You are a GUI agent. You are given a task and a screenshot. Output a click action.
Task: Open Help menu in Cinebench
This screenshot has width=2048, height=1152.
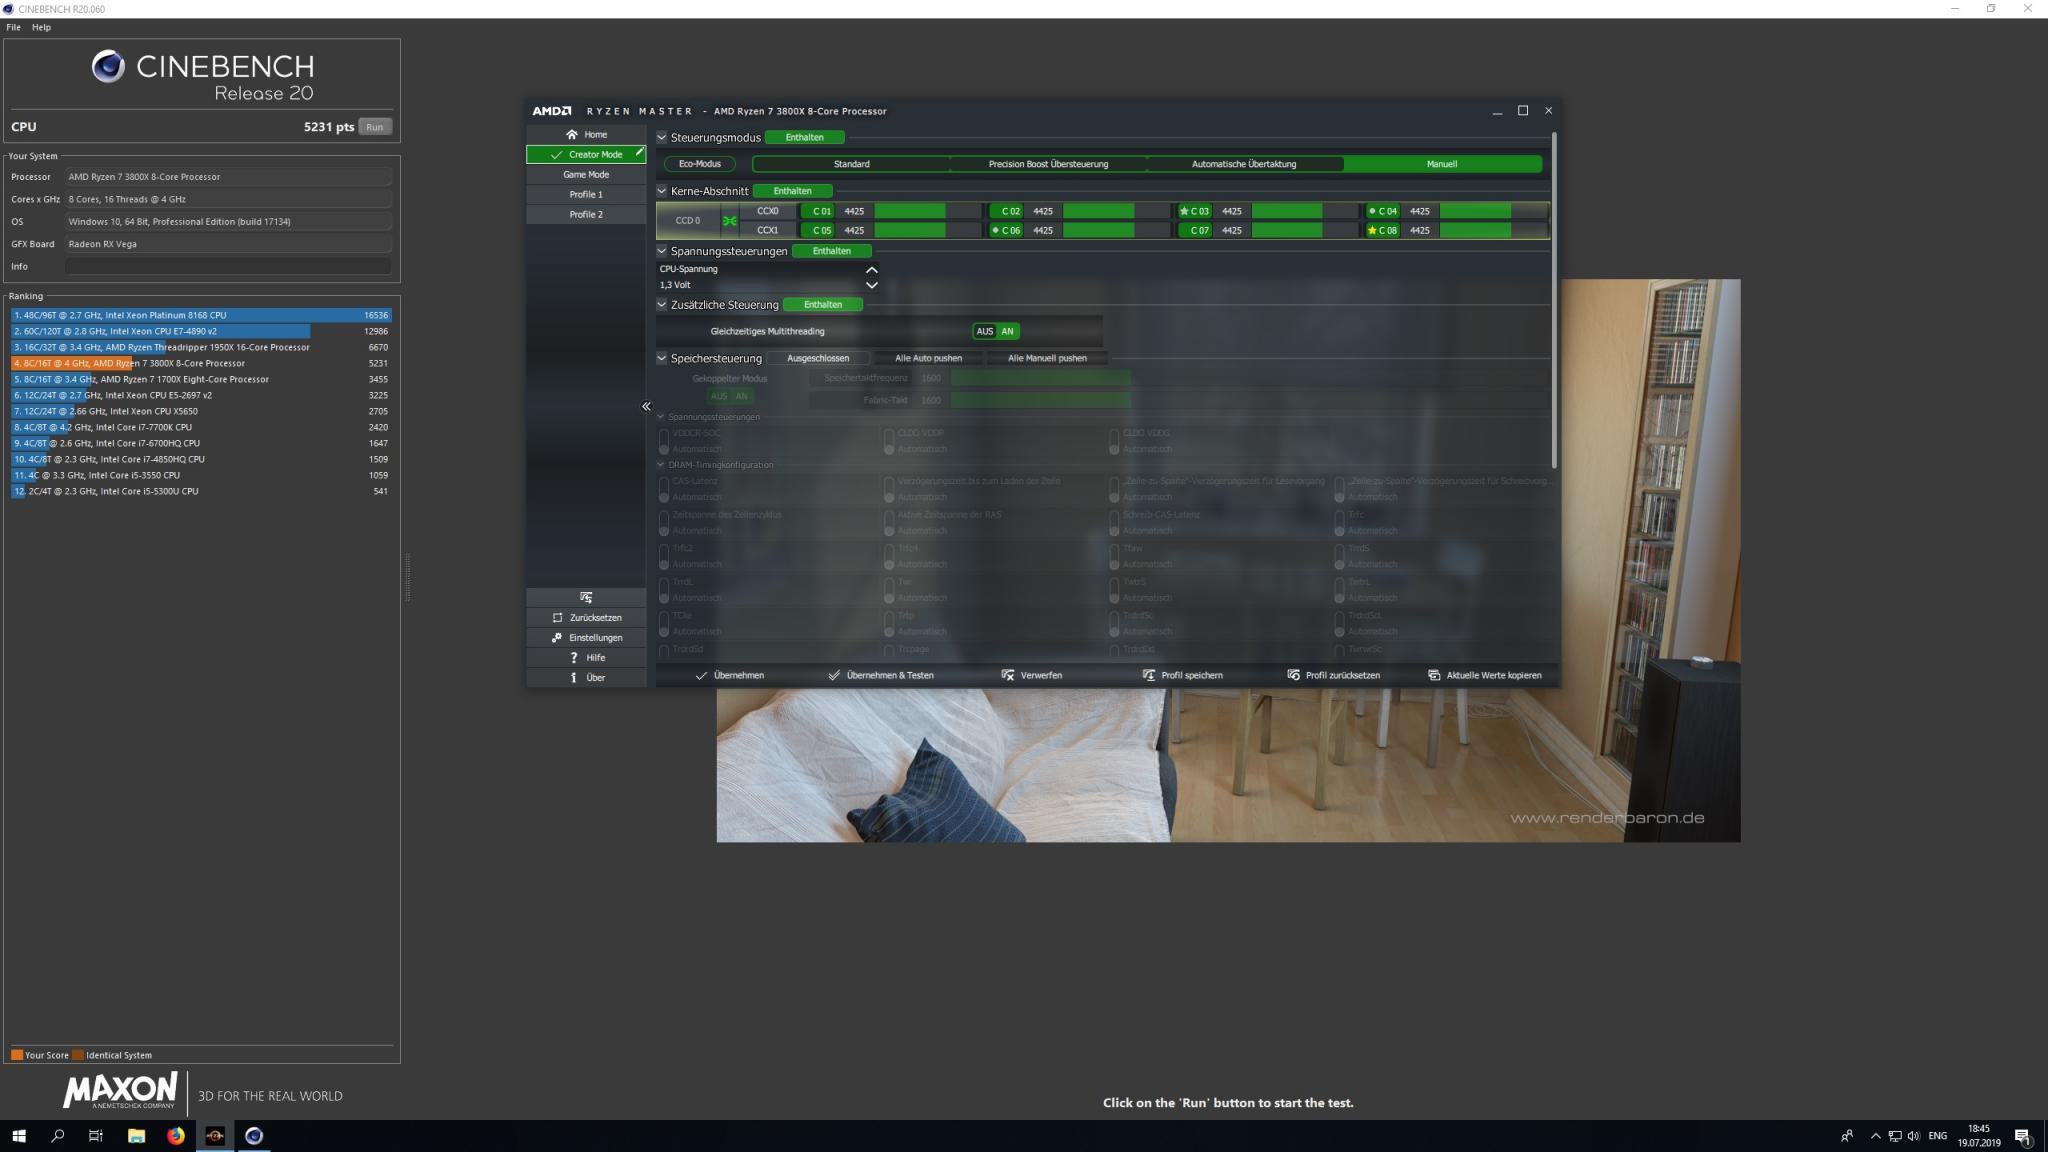(41, 27)
